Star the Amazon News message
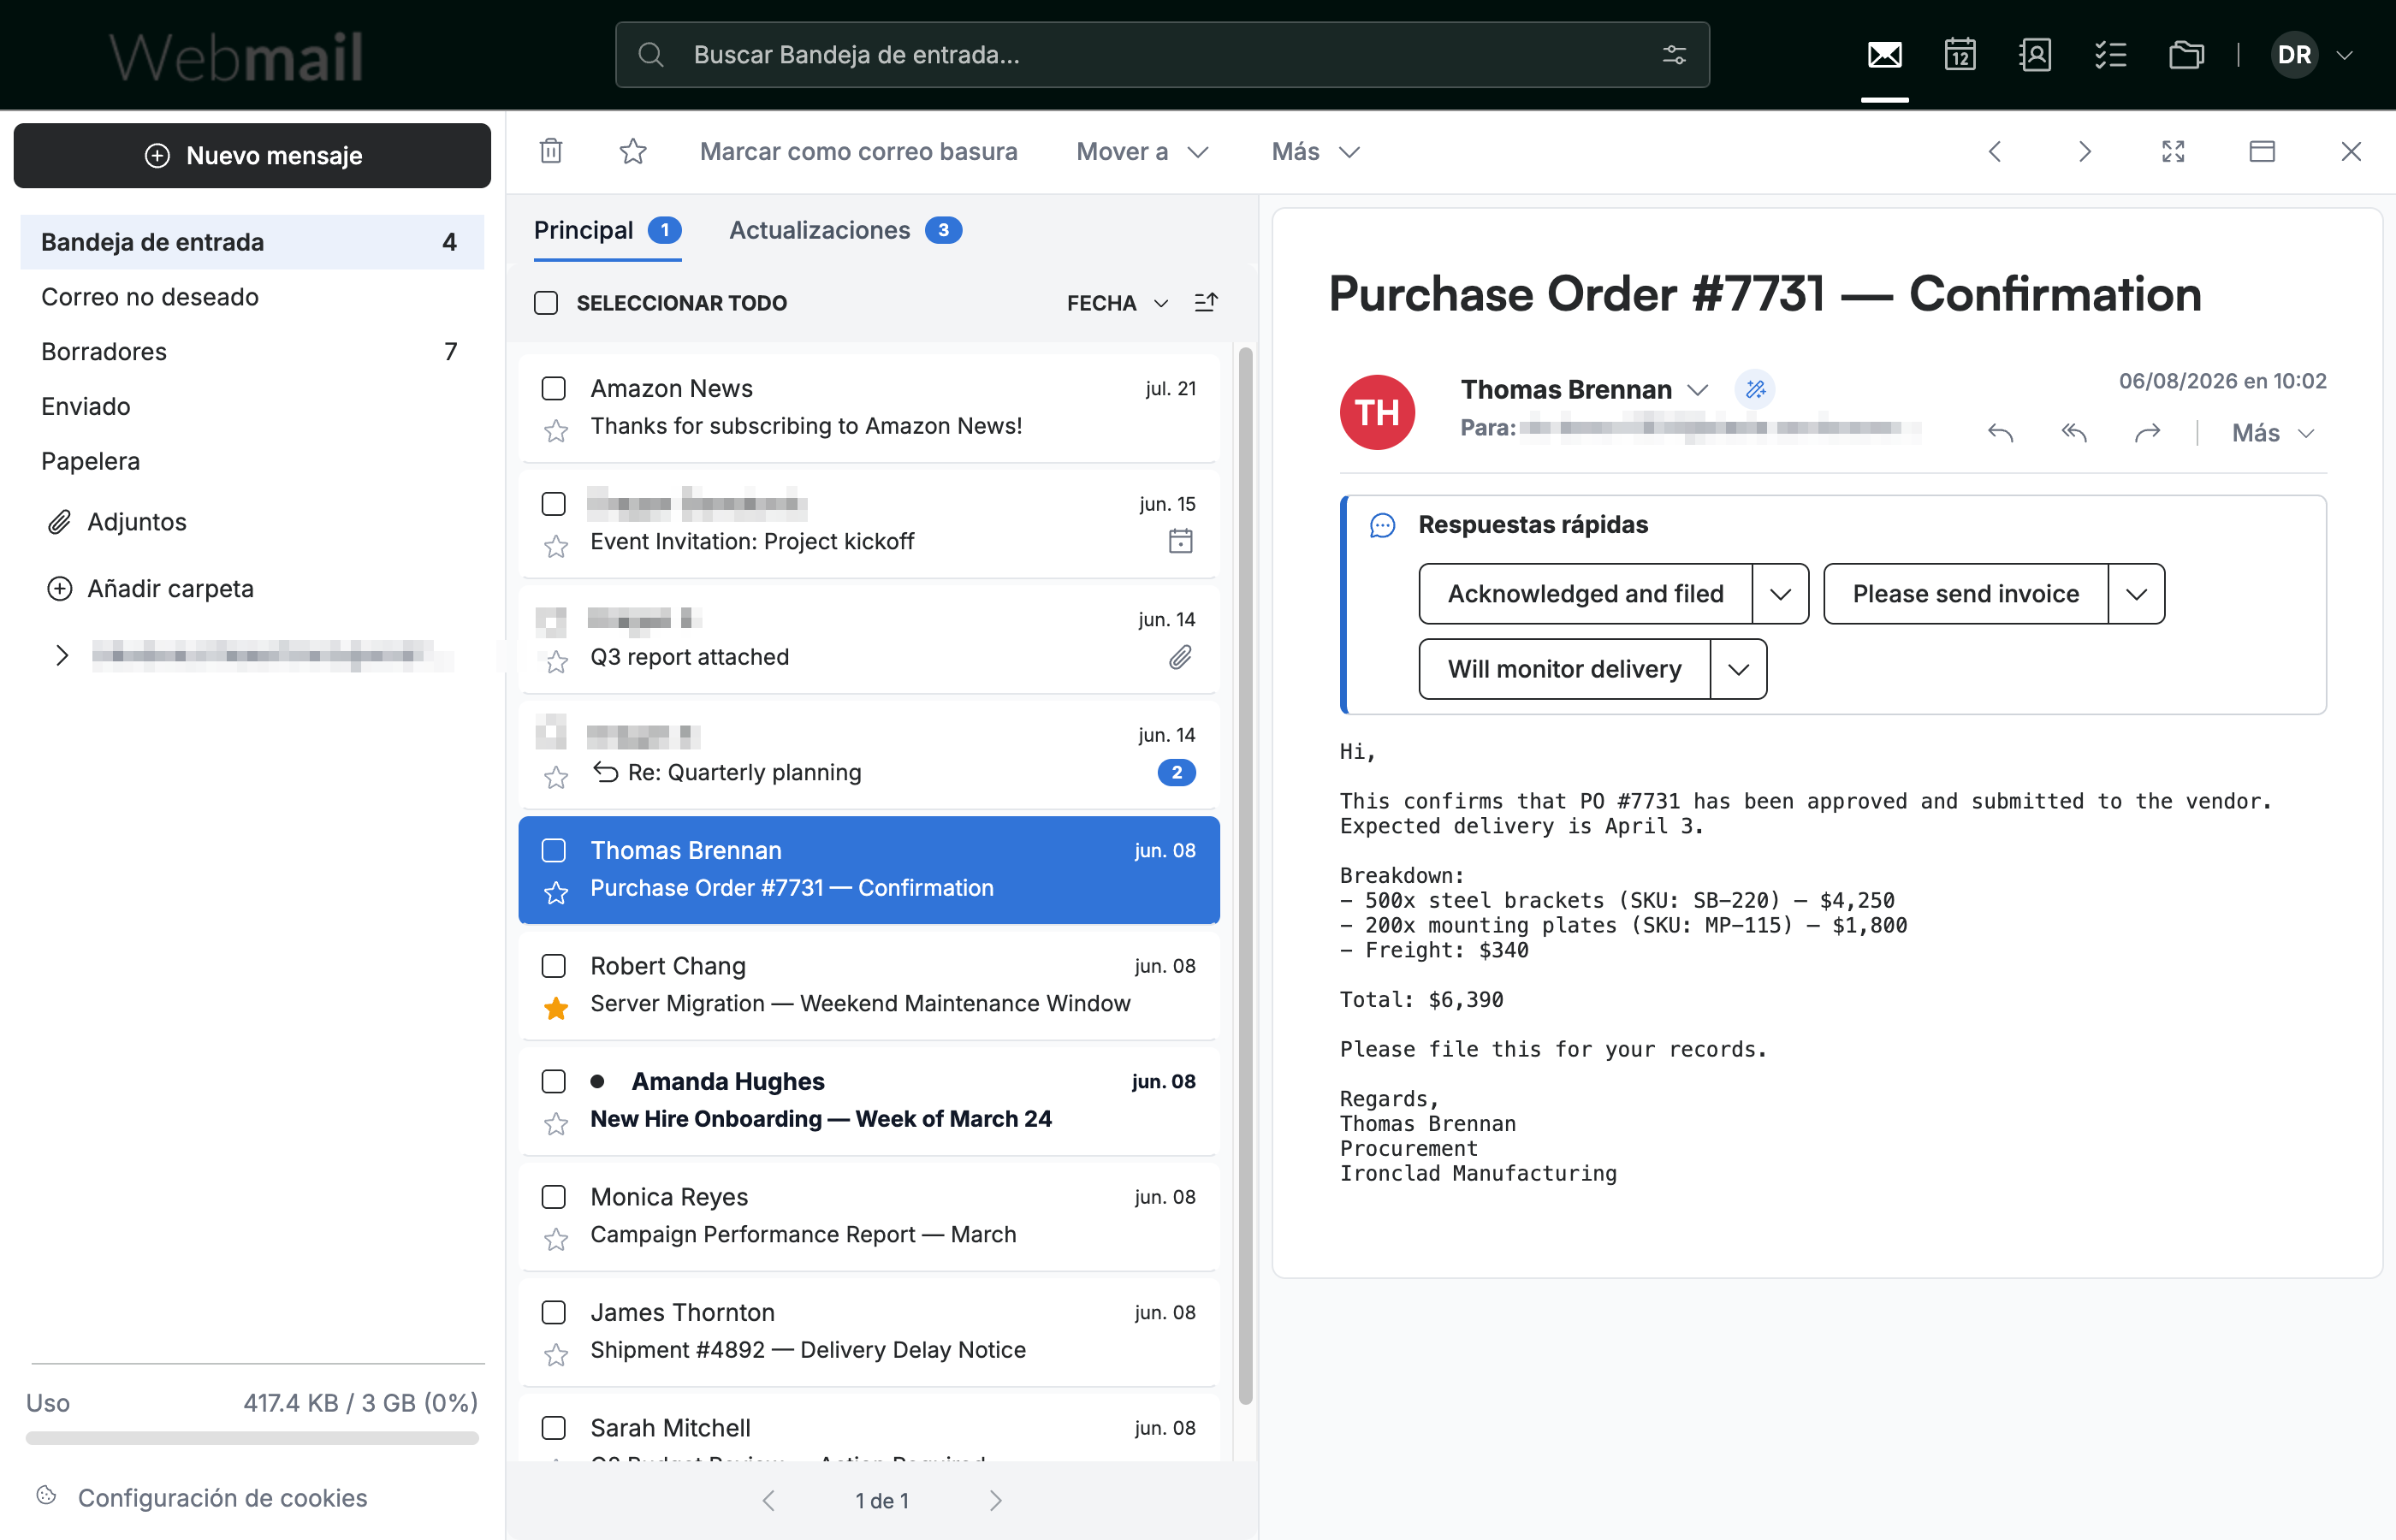Screen dimensions: 2396x1540 click(x=556, y=431)
